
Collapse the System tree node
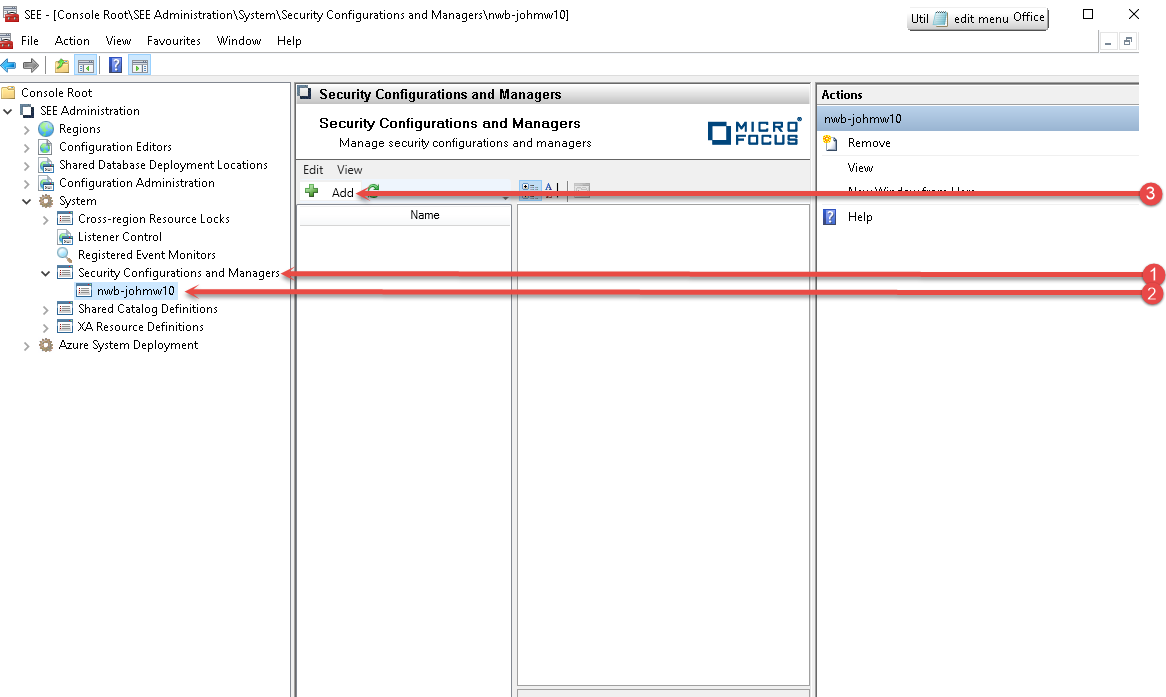pos(27,202)
